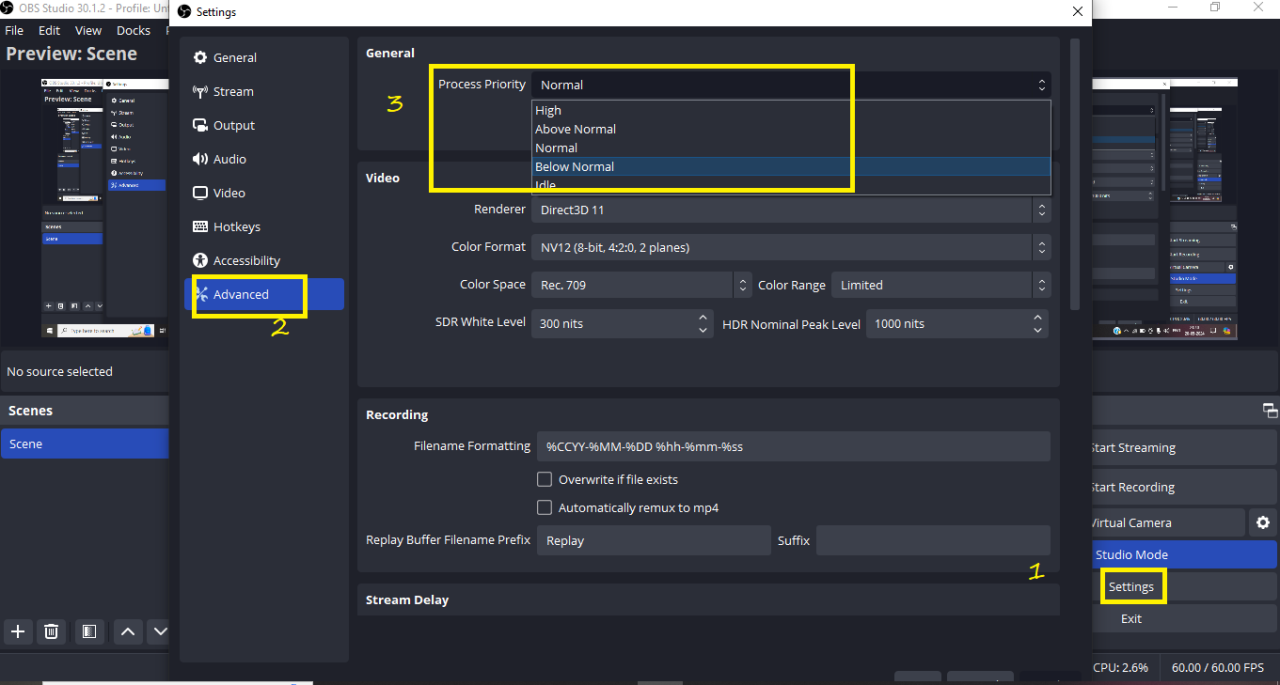Enable Overwrite if file exists checkbox

click(x=545, y=480)
